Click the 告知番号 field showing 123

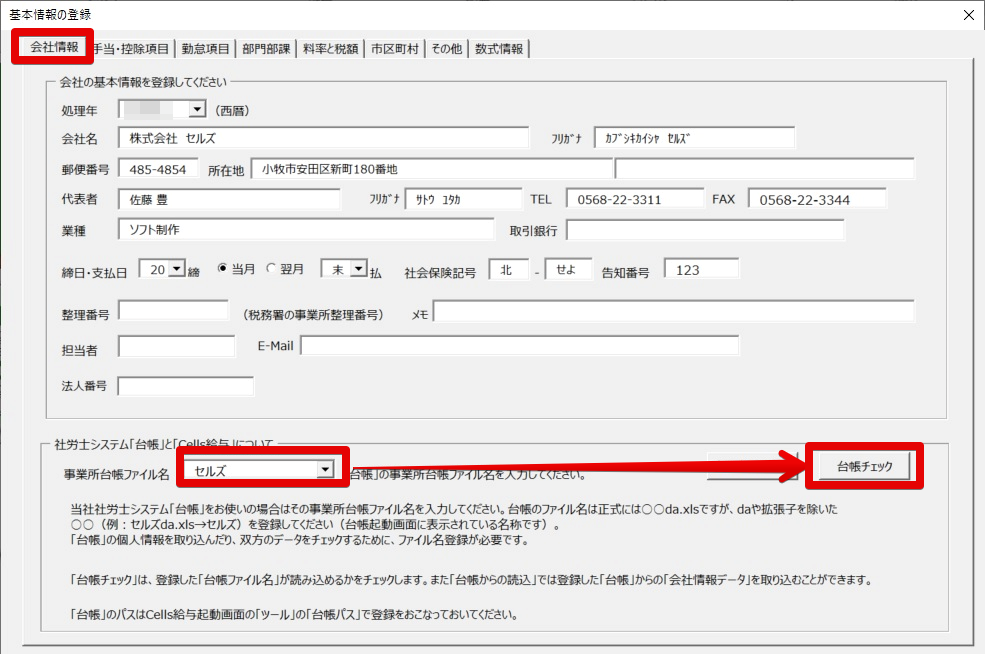[701, 269]
